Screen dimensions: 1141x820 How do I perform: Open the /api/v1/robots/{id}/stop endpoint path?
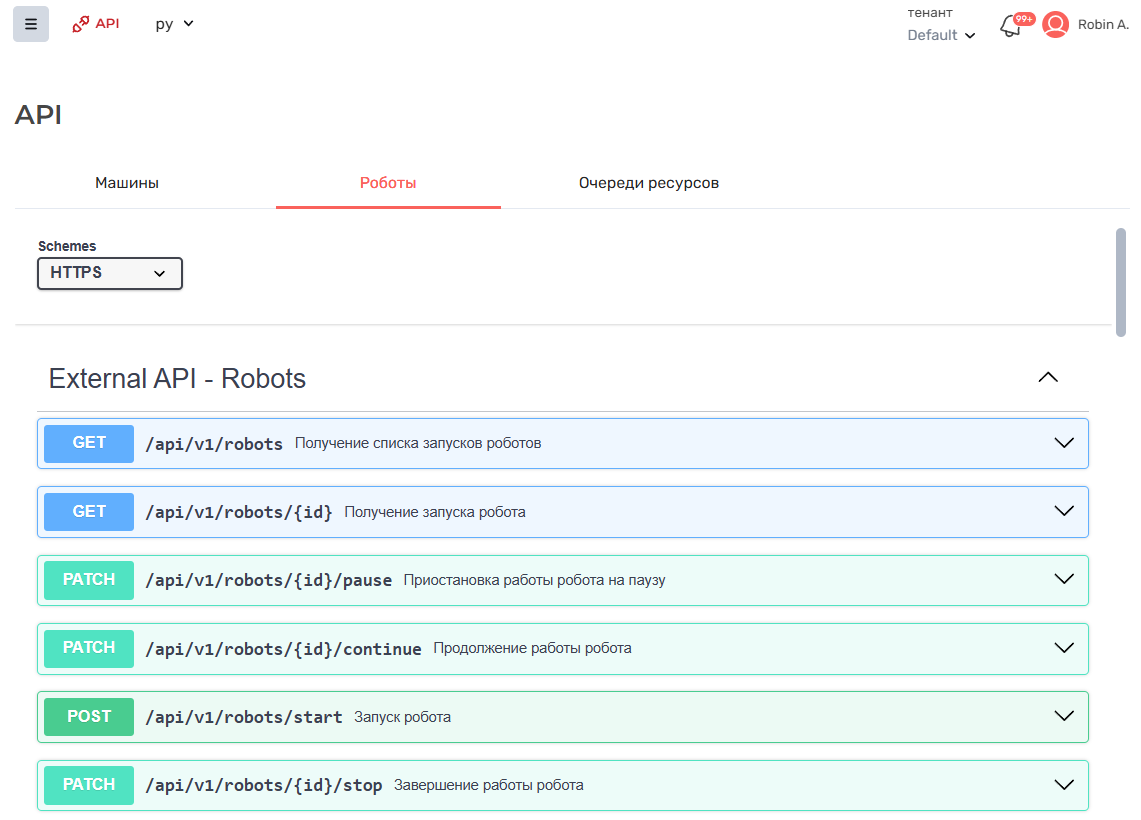[264, 785]
